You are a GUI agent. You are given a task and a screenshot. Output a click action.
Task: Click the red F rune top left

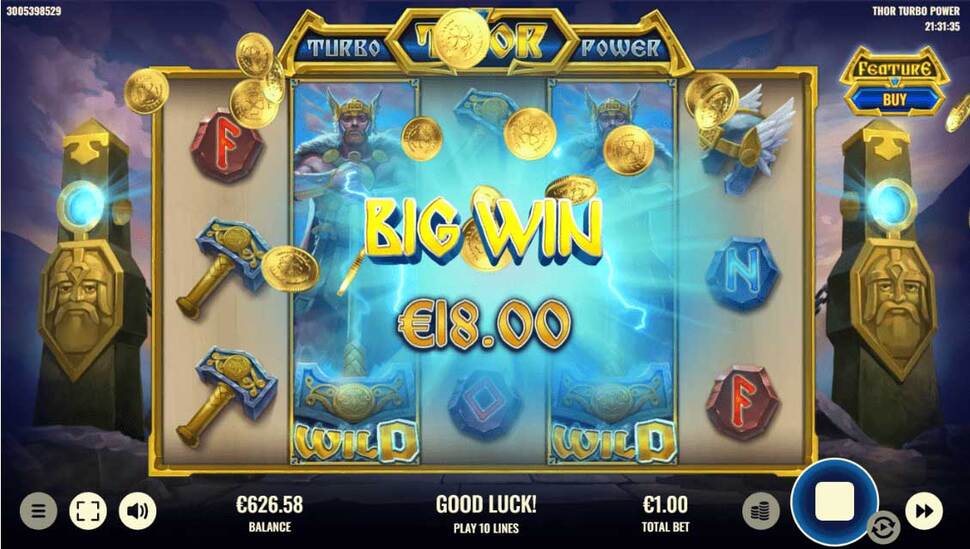pos(226,146)
